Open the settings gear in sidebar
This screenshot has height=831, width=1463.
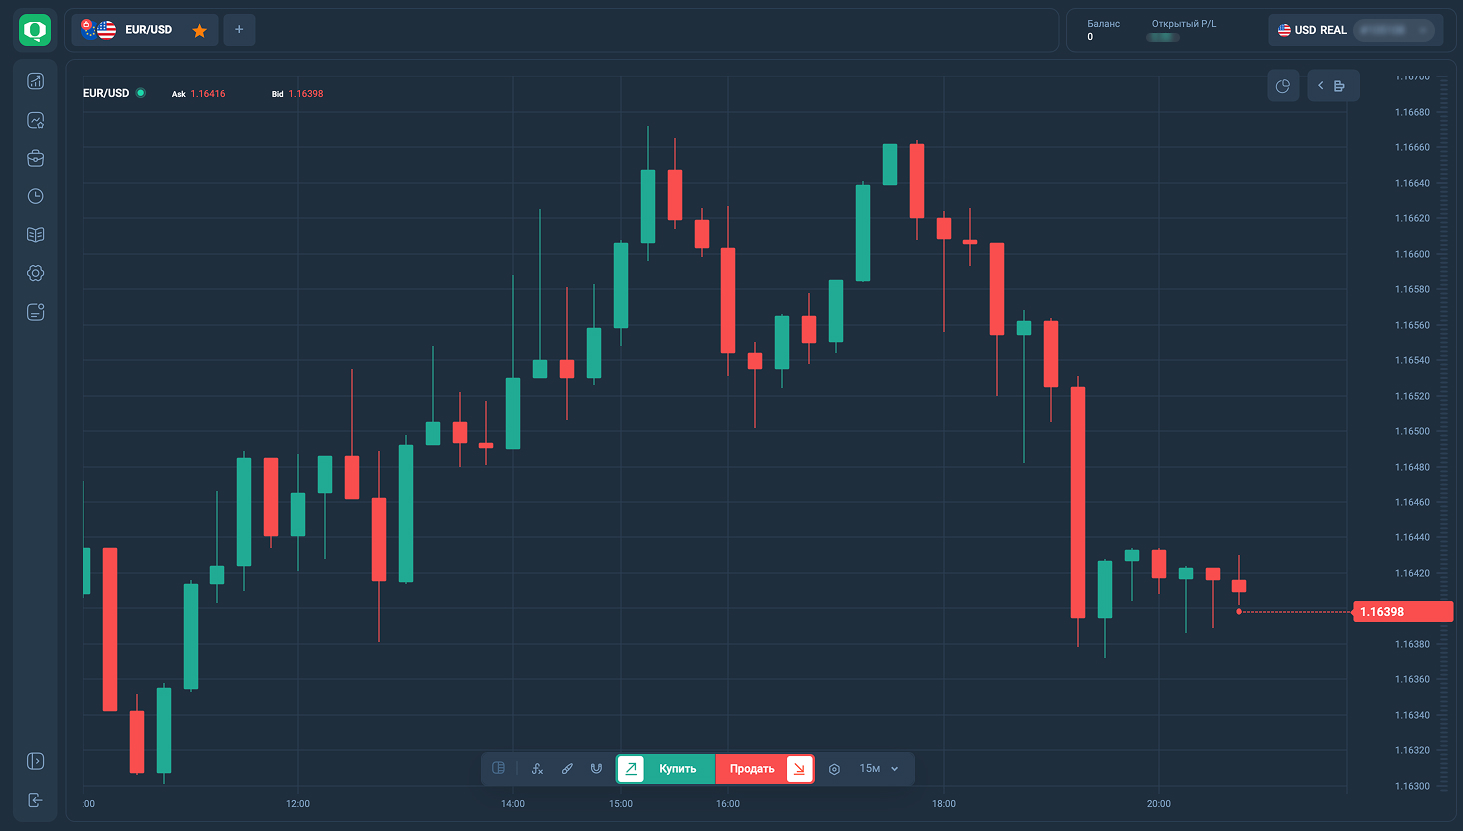[36, 273]
